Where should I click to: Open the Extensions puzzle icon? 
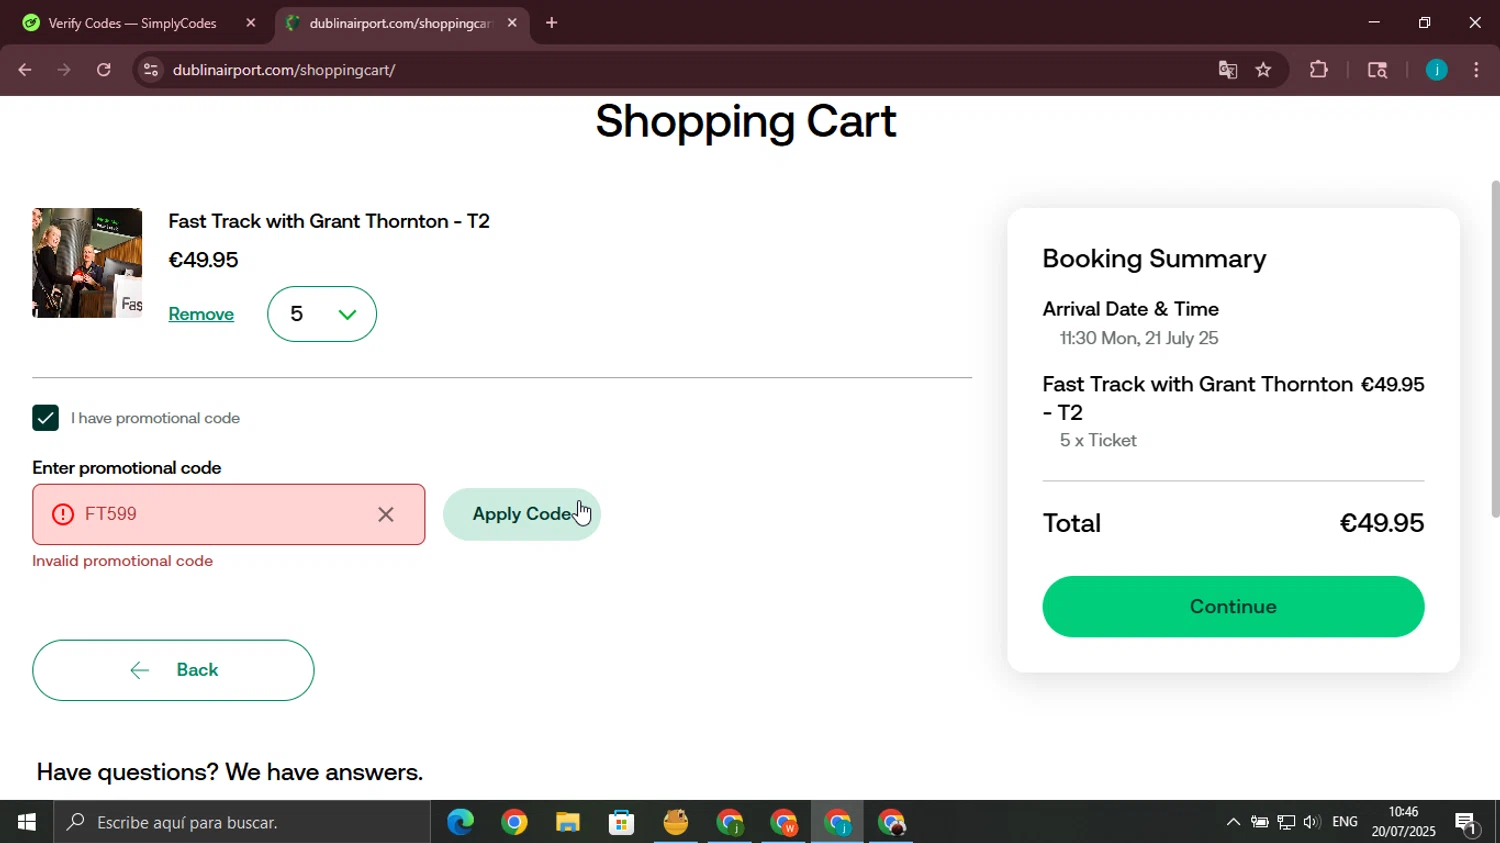[1319, 70]
